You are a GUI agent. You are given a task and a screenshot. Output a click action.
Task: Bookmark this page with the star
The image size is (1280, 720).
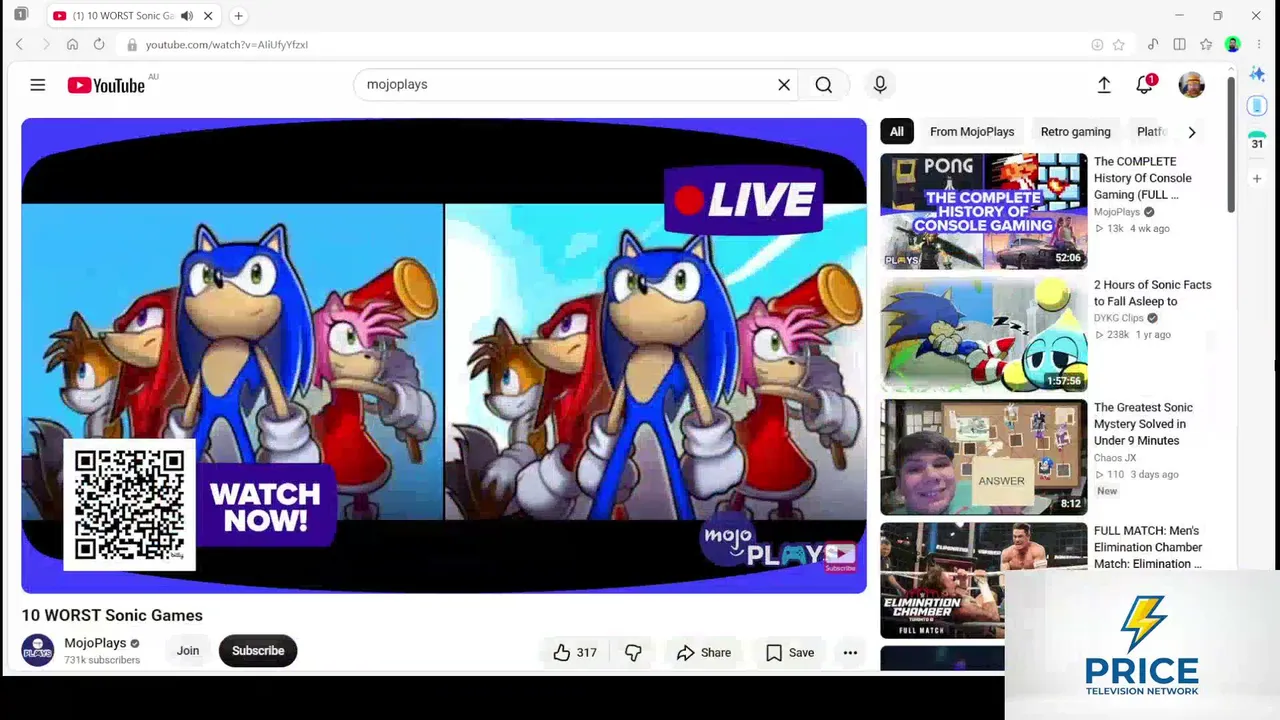click(x=1119, y=45)
